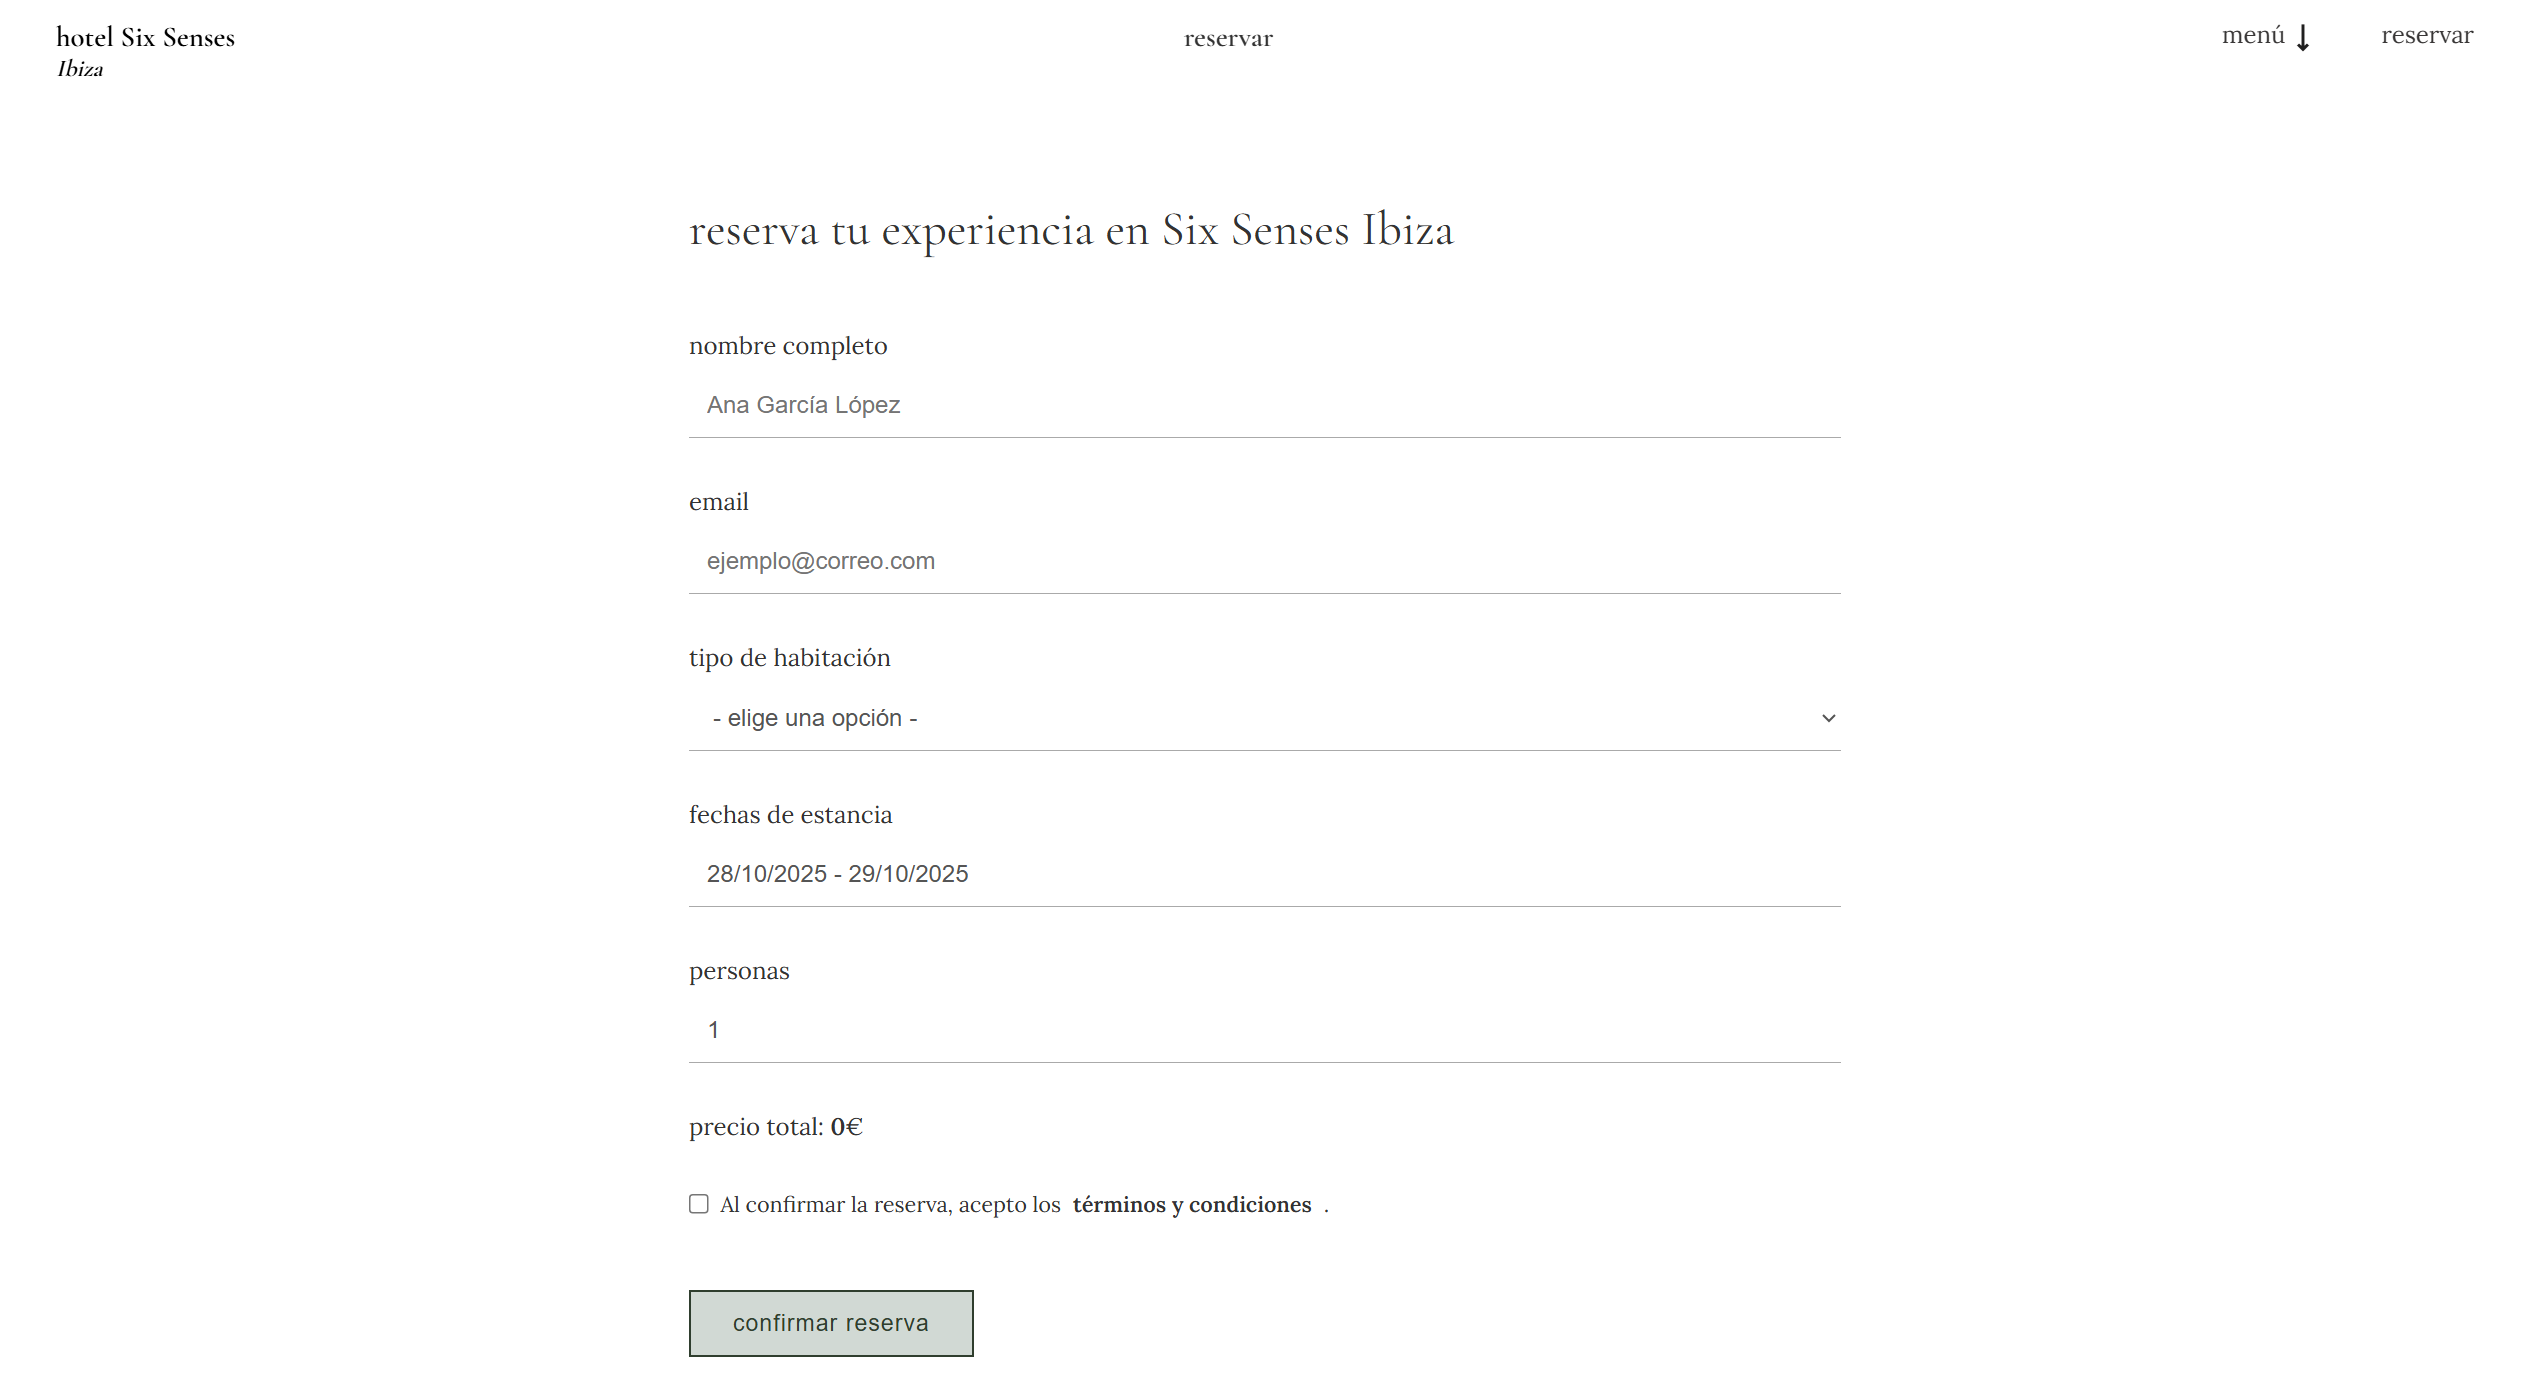Click reservar in the top-right navigation
Screen dimensions: 2529x1386
pyautogui.click(x=2426, y=35)
